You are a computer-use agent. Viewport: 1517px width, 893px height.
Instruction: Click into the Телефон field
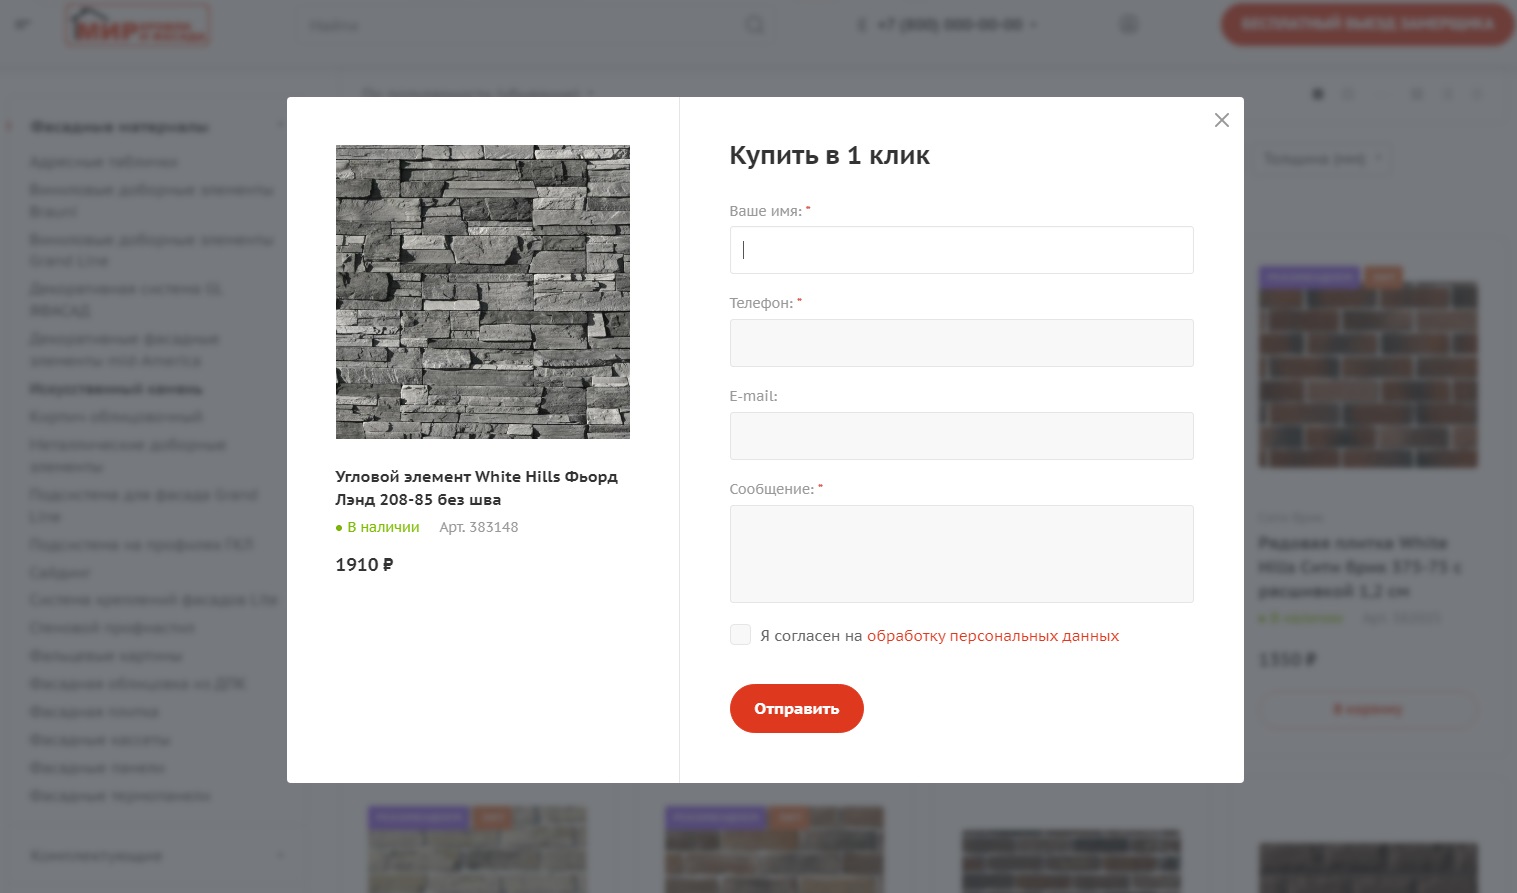[x=961, y=343]
